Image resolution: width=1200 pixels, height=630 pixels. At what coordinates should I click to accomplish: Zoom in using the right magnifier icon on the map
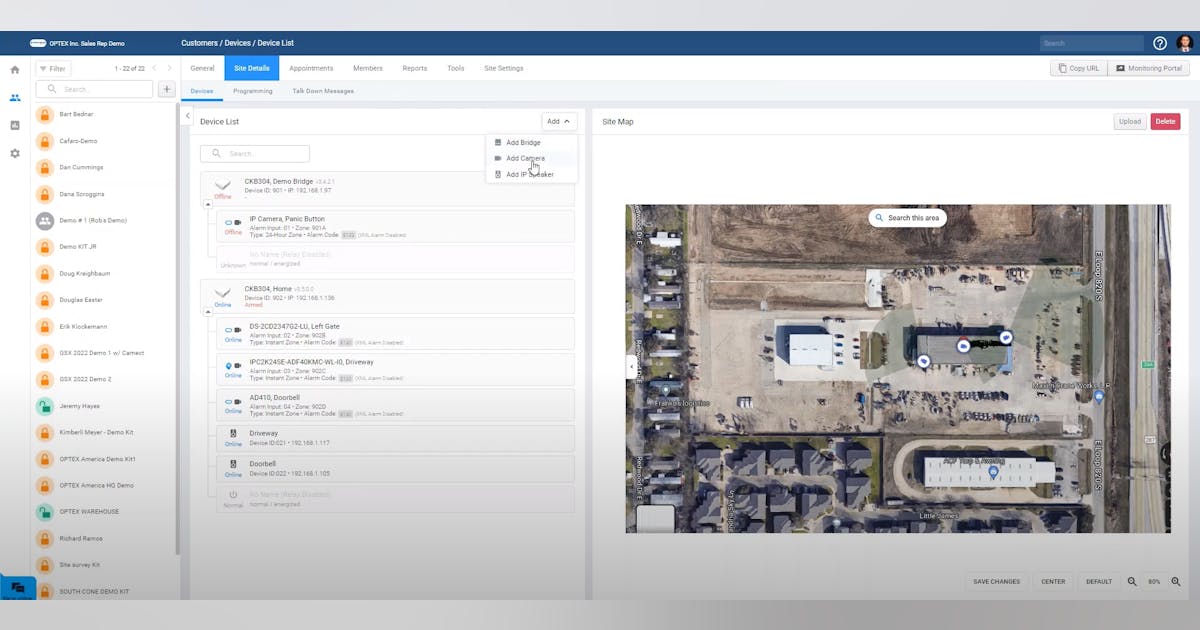coord(1176,581)
